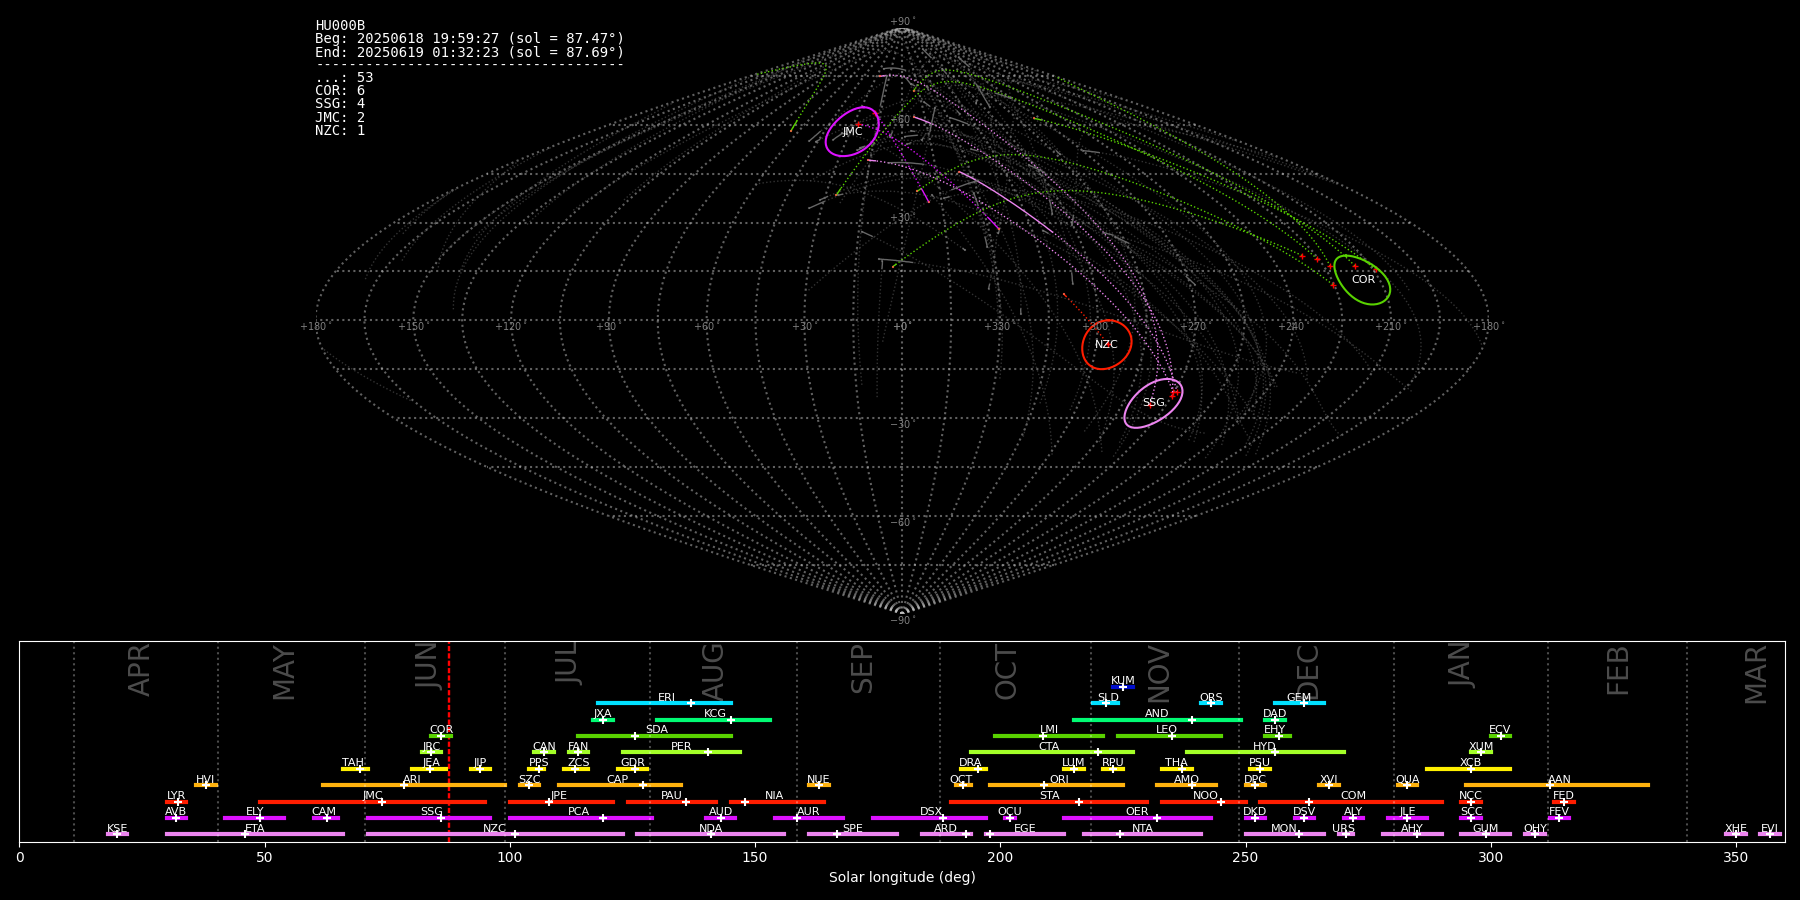Click the DEC month label
Image resolution: width=1800 pixels, height=900 pixels.
1308,672
